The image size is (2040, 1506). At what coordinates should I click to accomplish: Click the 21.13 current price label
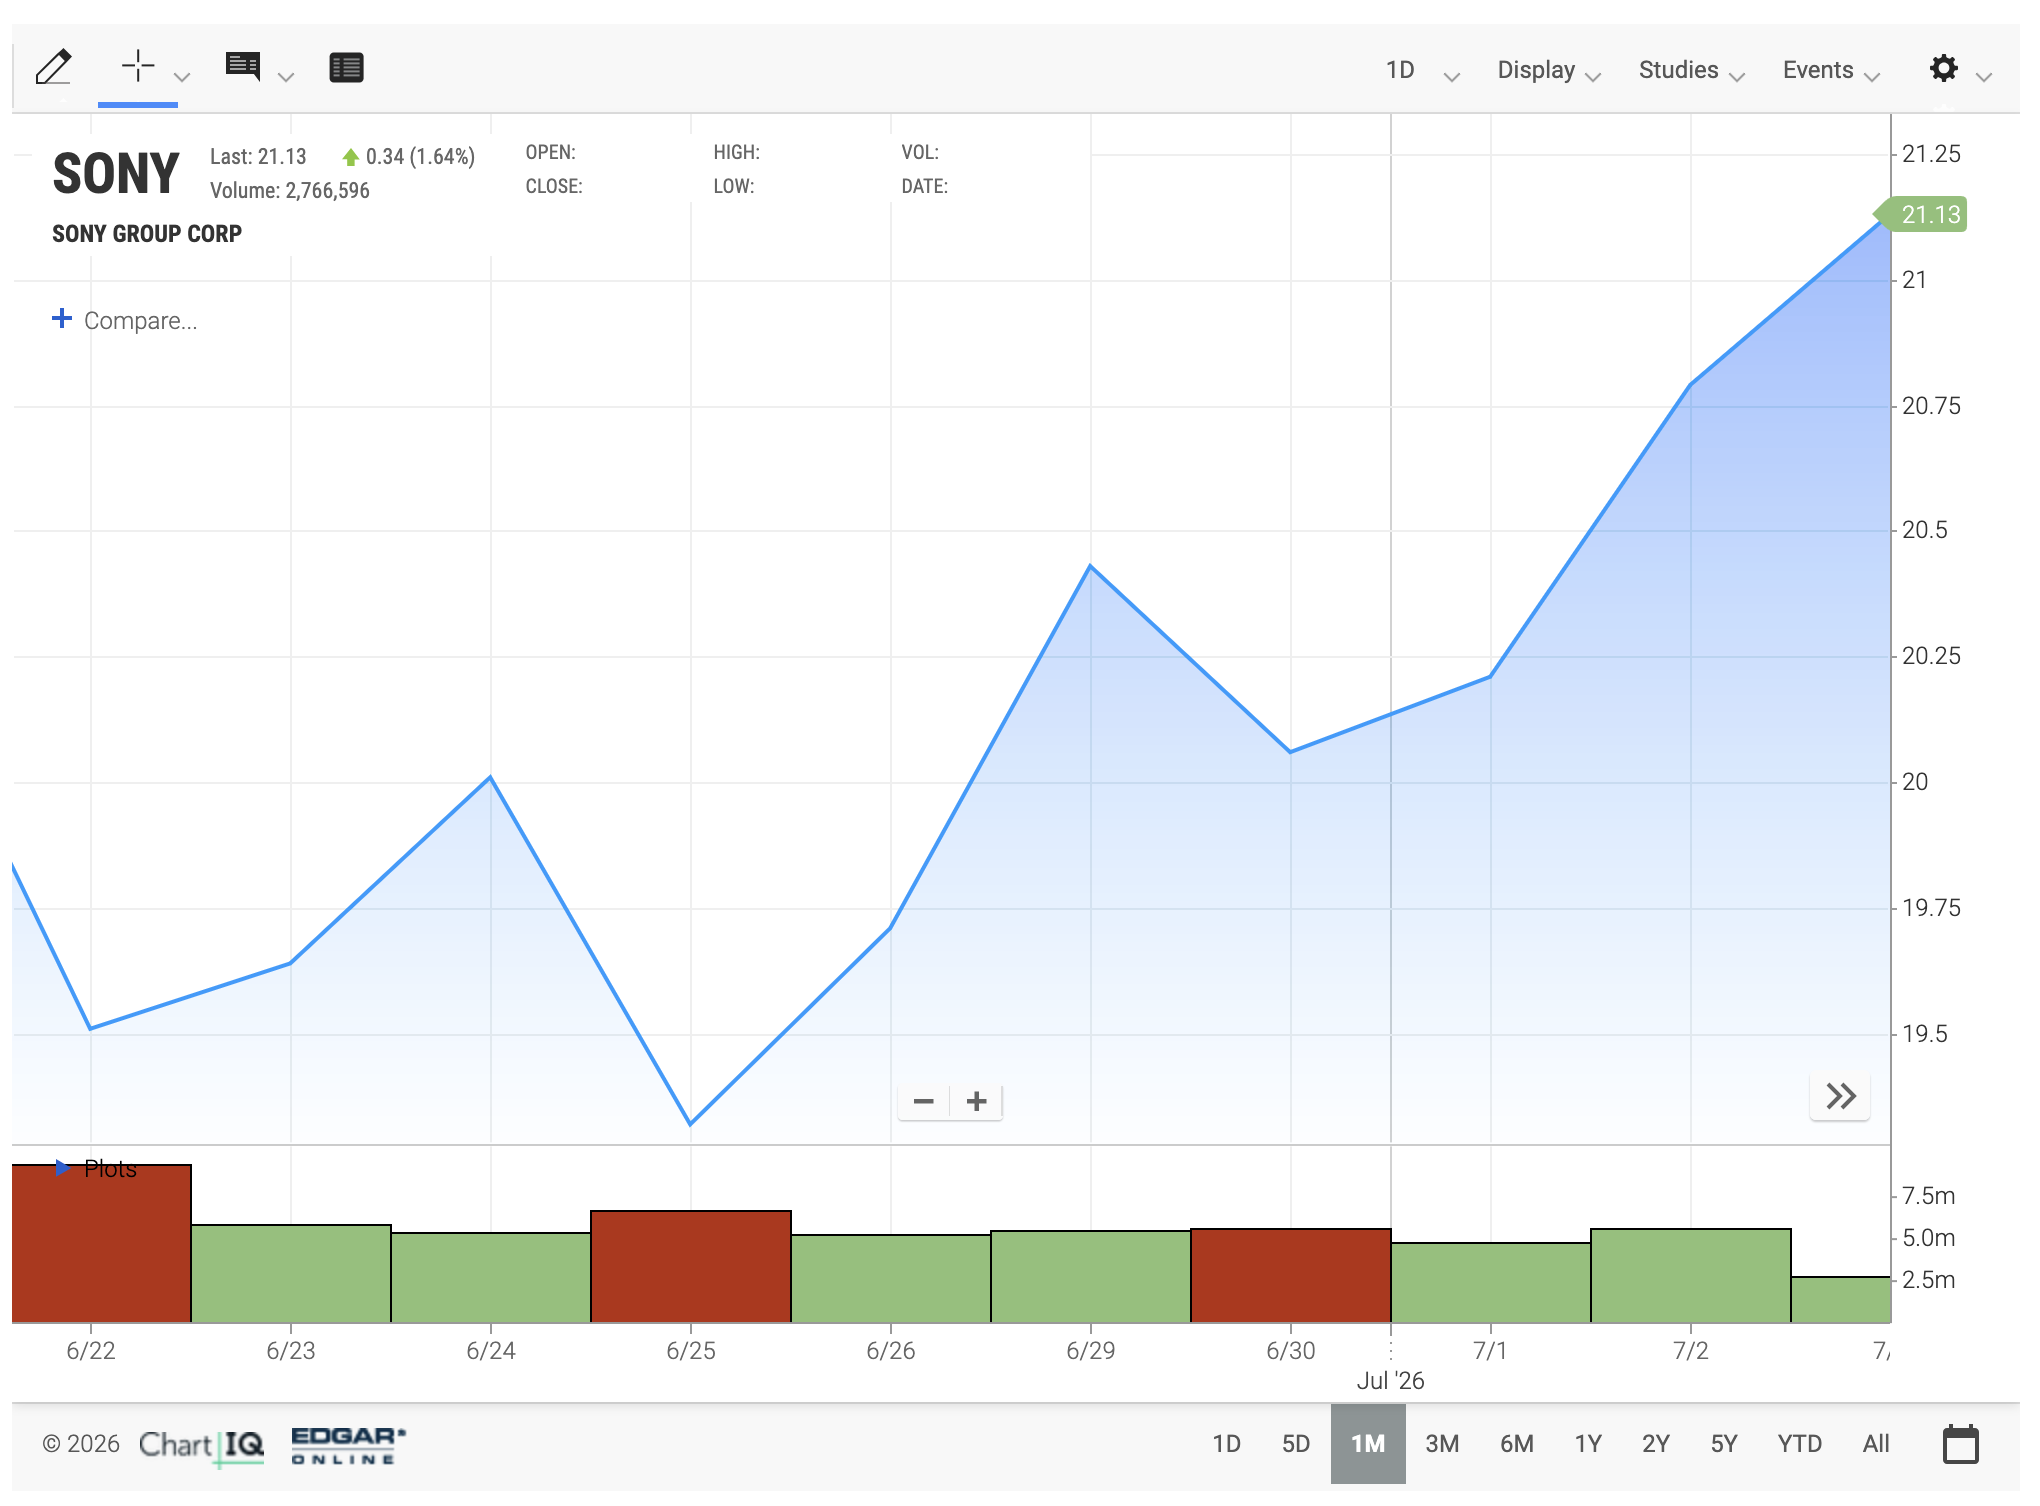1923,214
